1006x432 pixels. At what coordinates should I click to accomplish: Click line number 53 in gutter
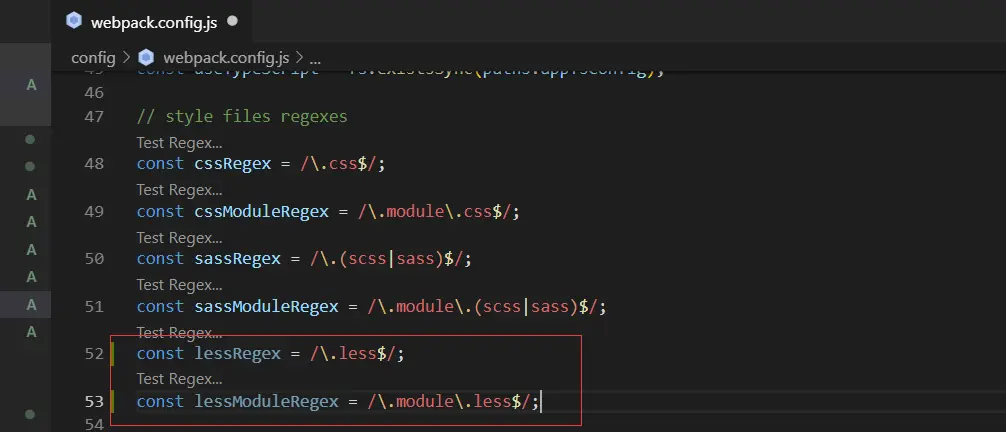(x=94, y=402)
